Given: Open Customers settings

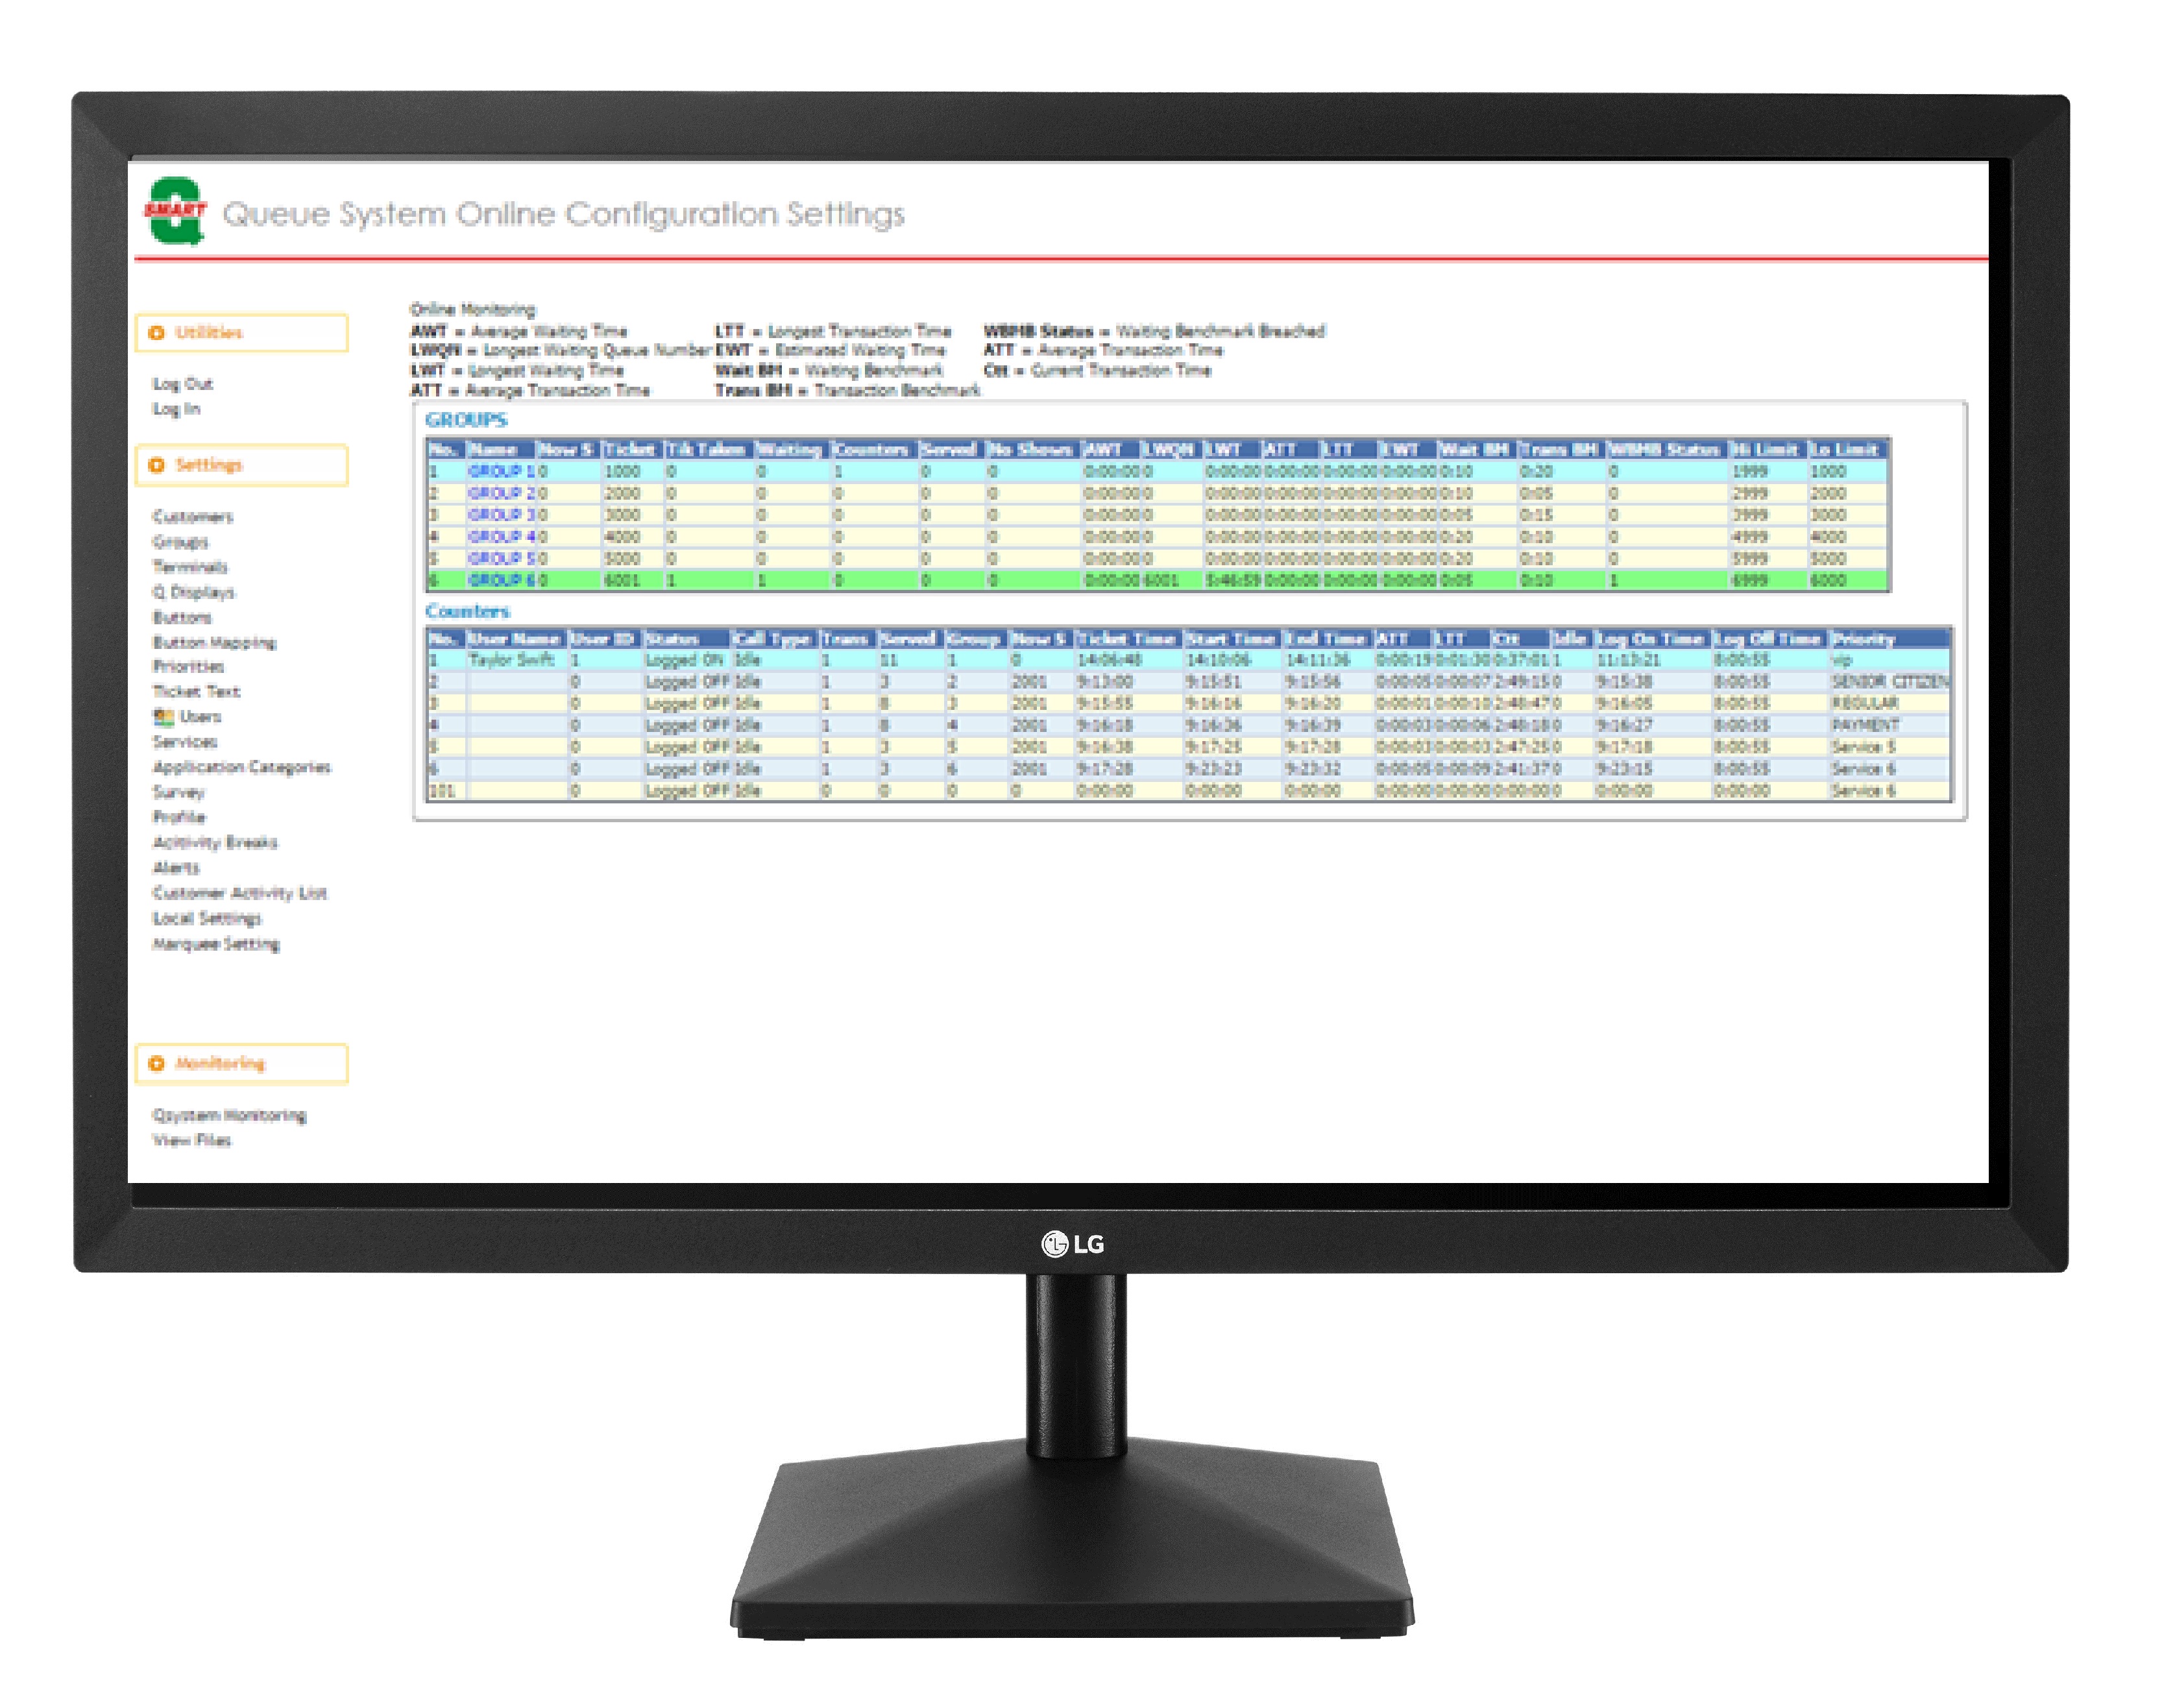Looking at the screenshot, I should [192, 517].
